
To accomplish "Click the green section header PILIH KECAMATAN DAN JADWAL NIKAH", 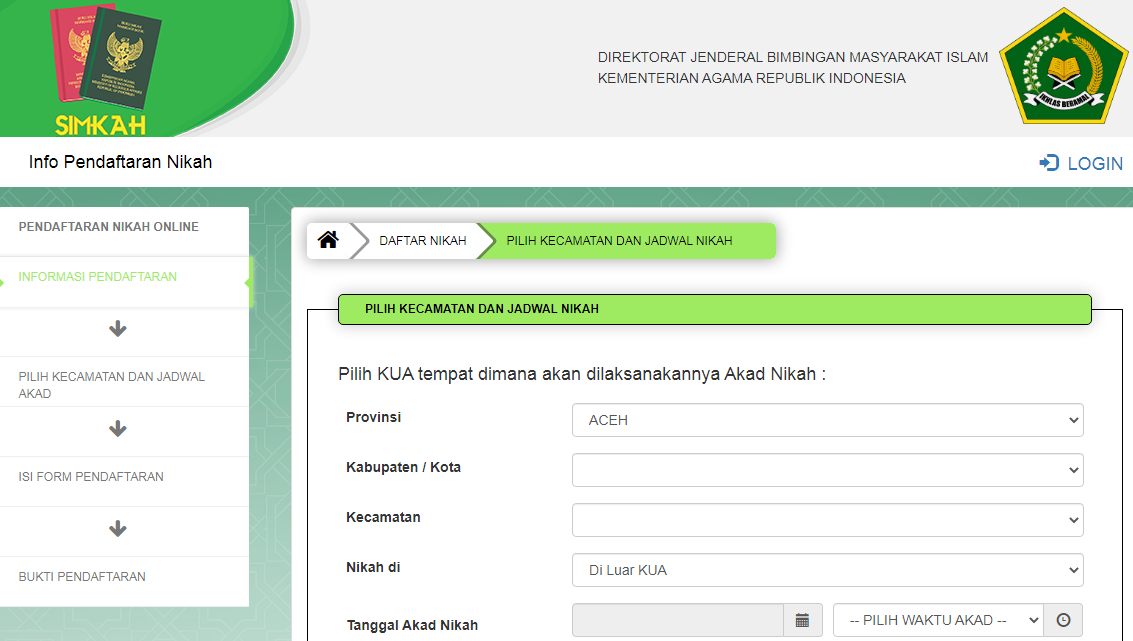I will [715, 309].
